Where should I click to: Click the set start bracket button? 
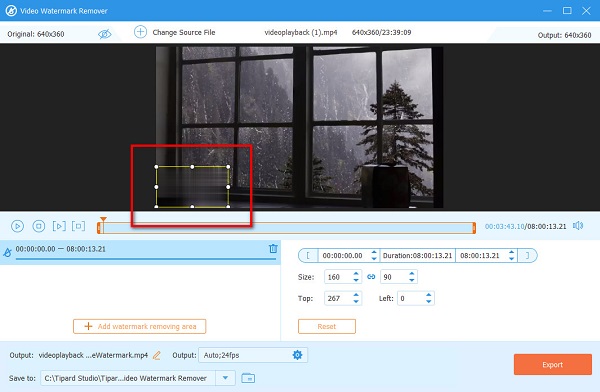coord(308,255)
